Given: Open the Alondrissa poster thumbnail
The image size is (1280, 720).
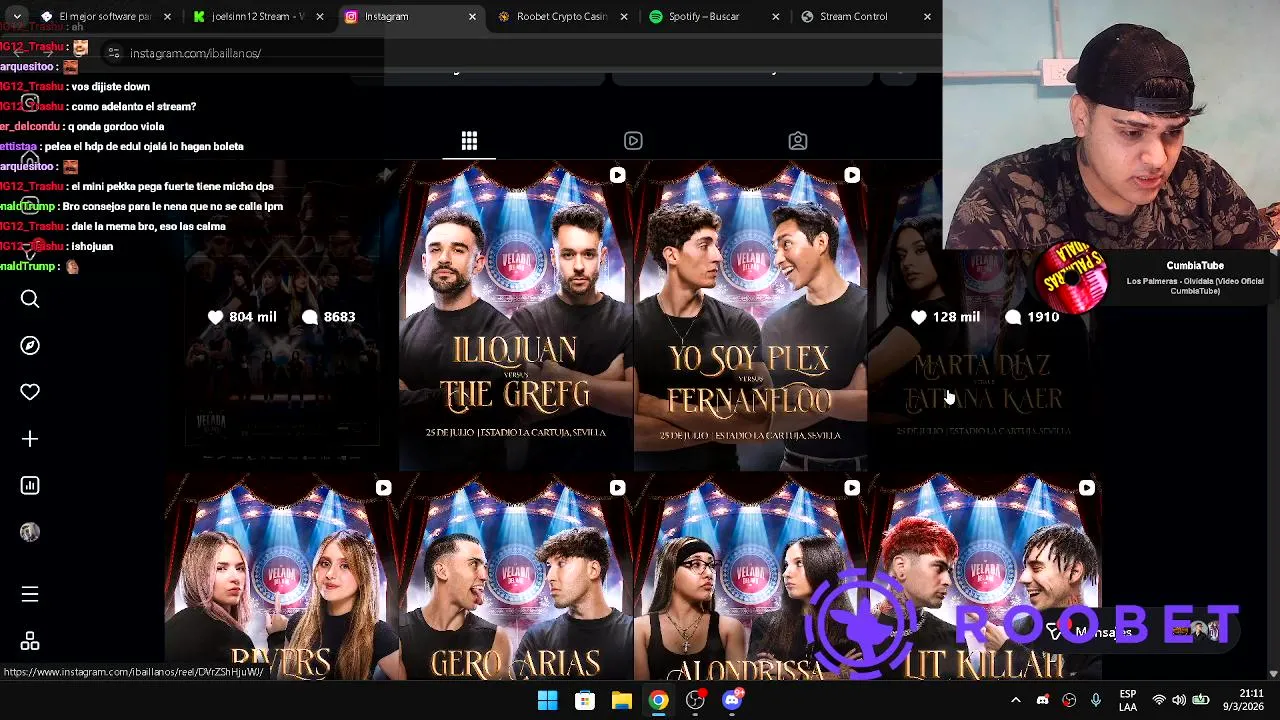Looking at the screenshot, I should [x=750, y=577].
